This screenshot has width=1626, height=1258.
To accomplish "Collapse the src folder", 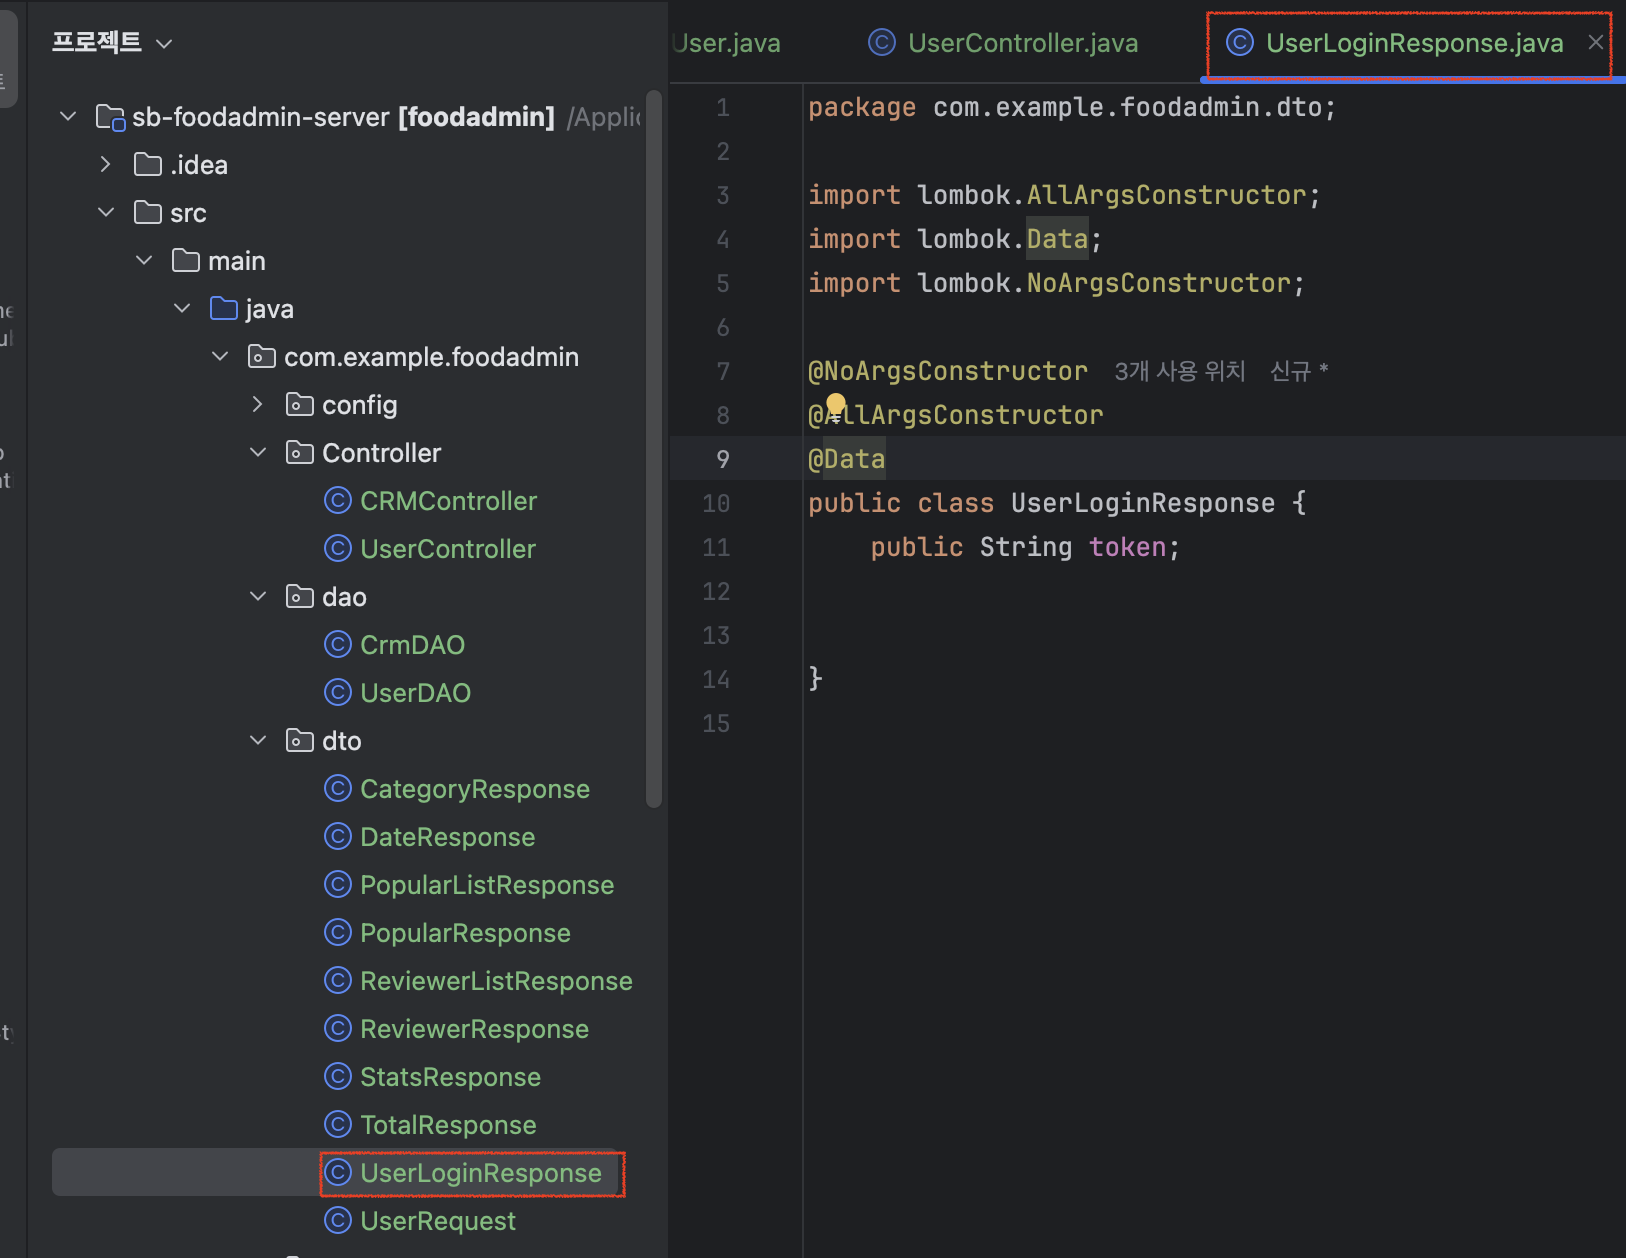I will pyautogui.click(x=106, y=212).
